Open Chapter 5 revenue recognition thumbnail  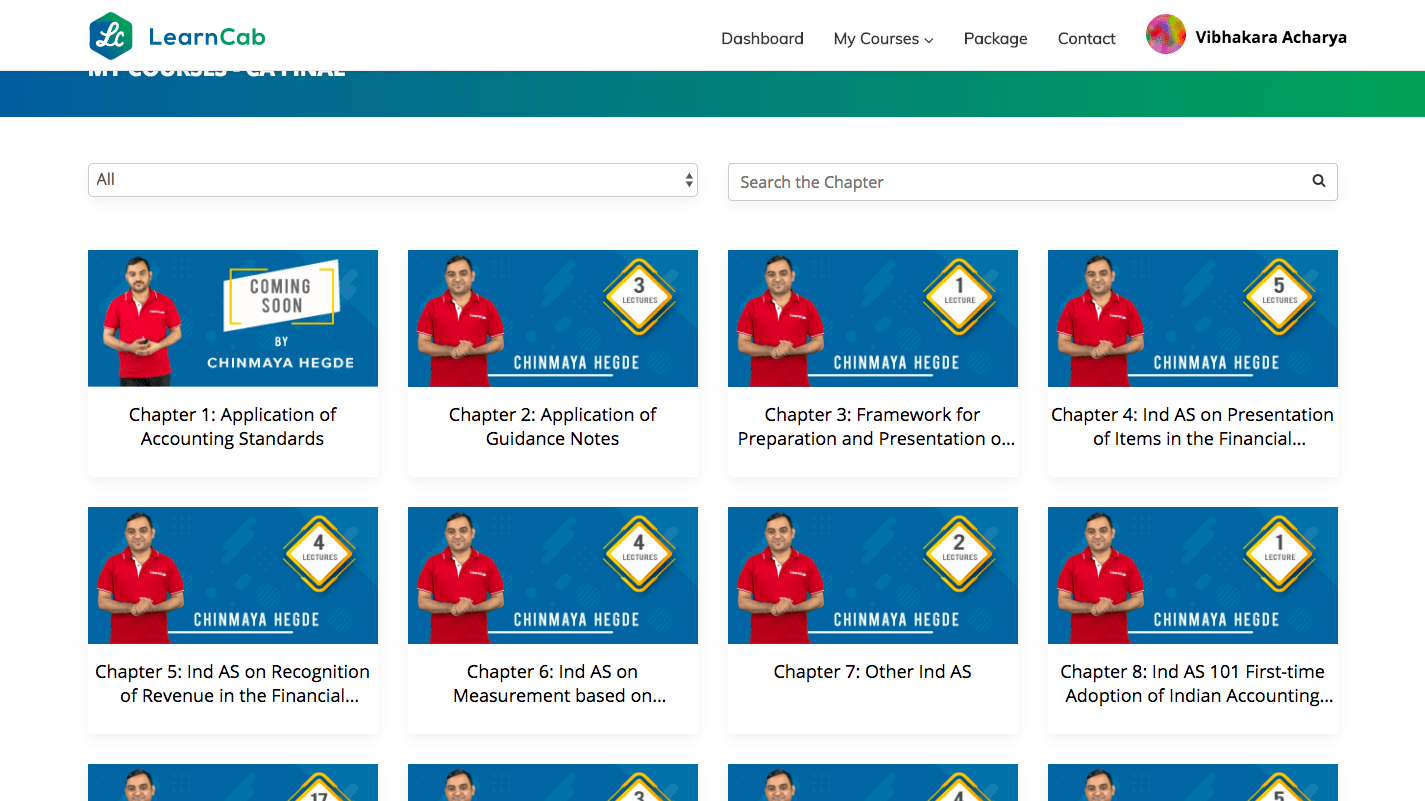point(232,575)
